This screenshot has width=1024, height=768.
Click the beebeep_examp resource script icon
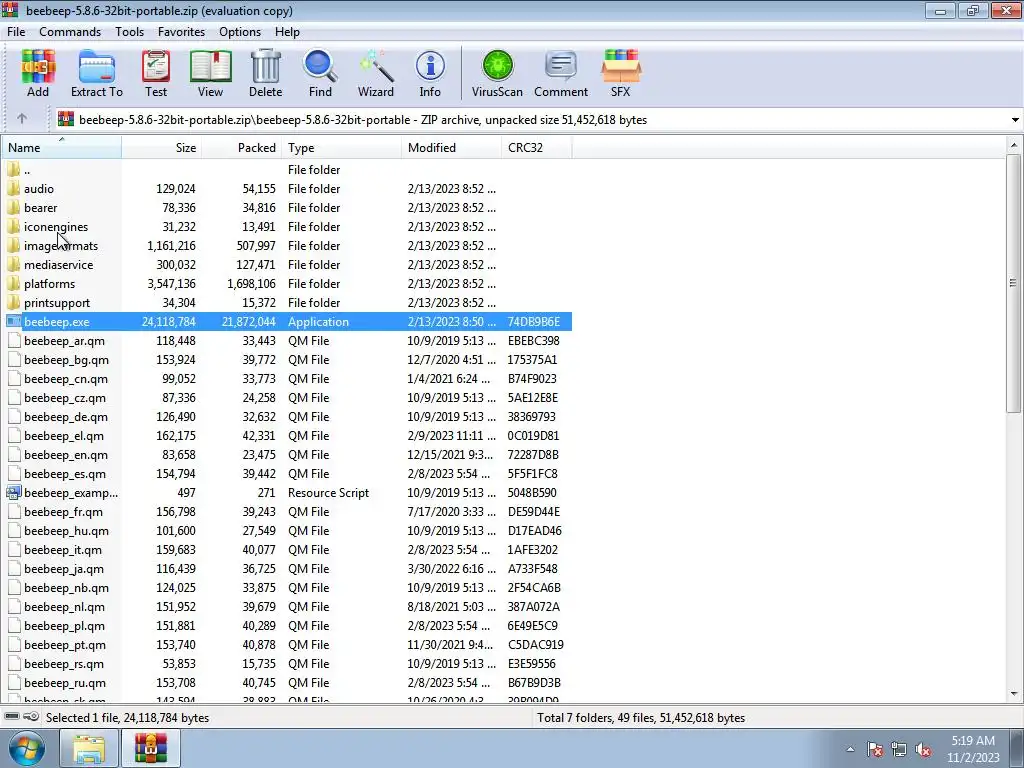[14, 492]
